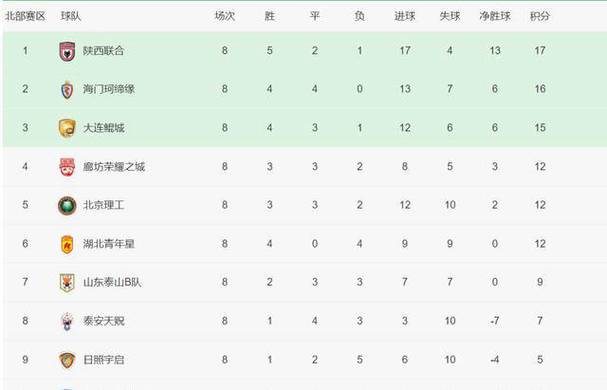Select the 大连鲲城 team name

pyautogui.click(x=104, y=128)
